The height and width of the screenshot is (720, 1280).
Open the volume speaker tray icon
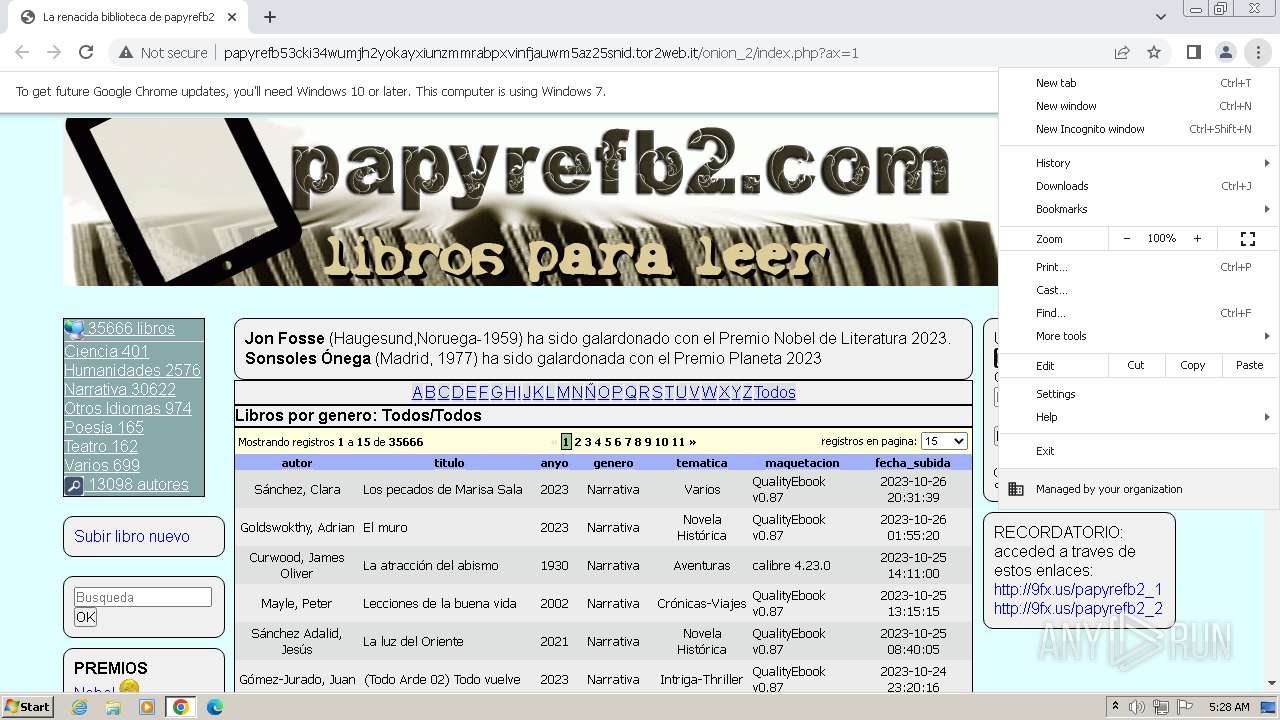(1138, 707)
